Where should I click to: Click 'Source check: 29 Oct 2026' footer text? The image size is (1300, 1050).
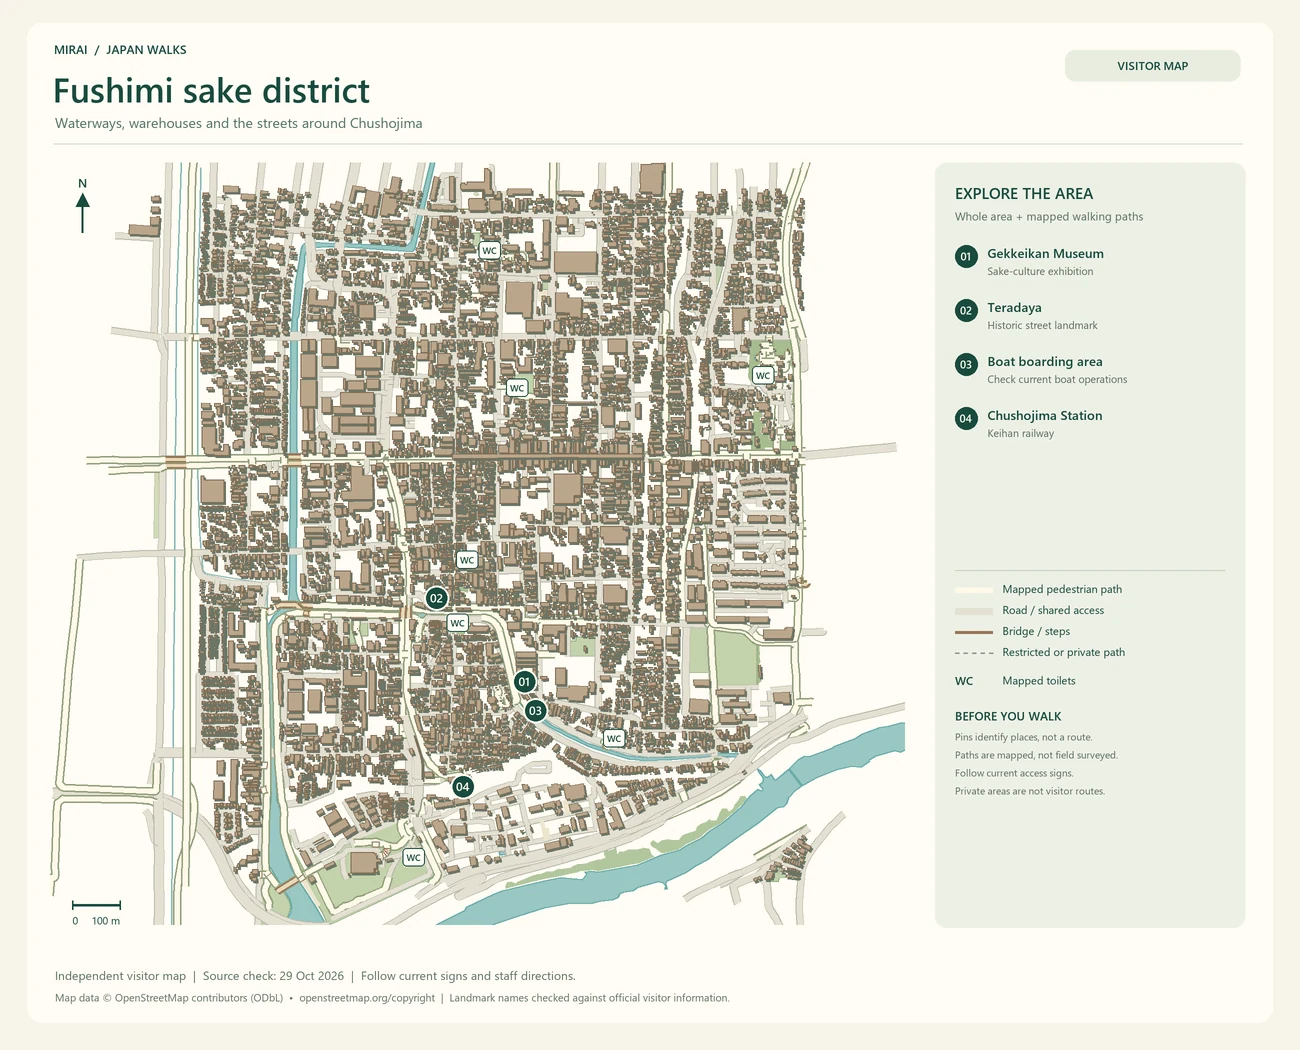click(273, 976)
